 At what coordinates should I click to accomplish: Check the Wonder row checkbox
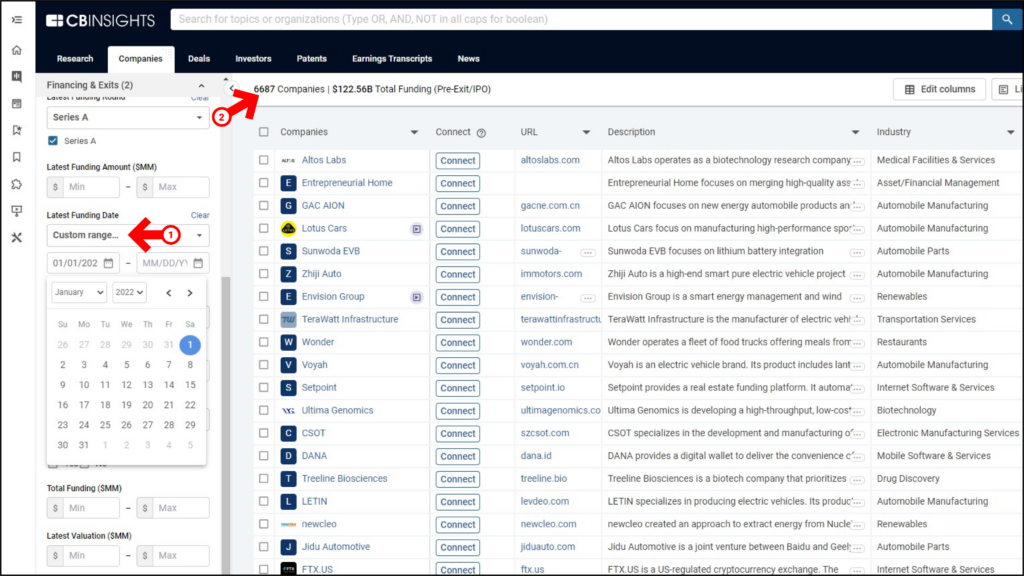[x=264, y=342]
